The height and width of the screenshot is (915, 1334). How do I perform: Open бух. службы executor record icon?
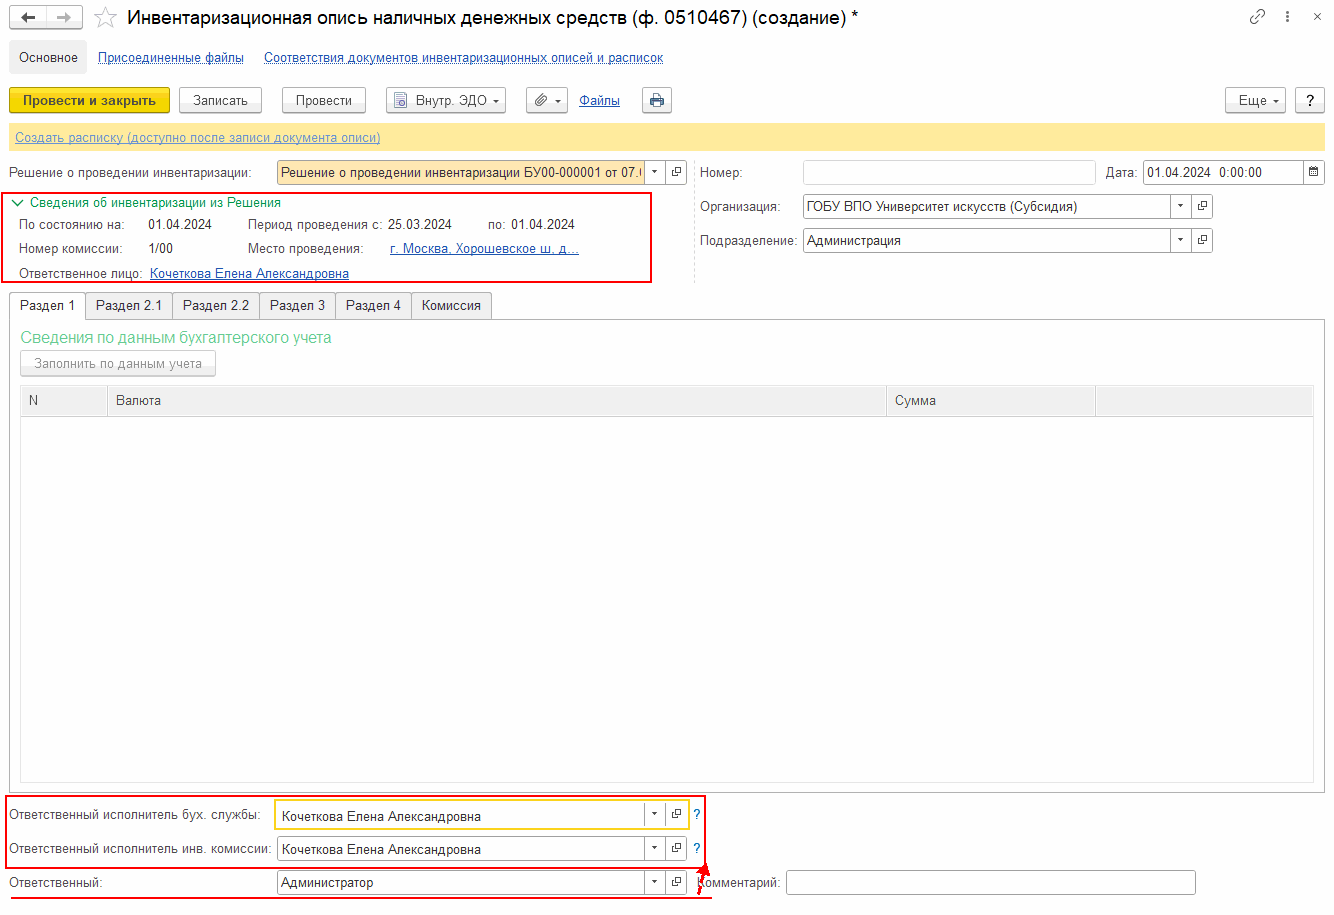[x=677, y=814]
